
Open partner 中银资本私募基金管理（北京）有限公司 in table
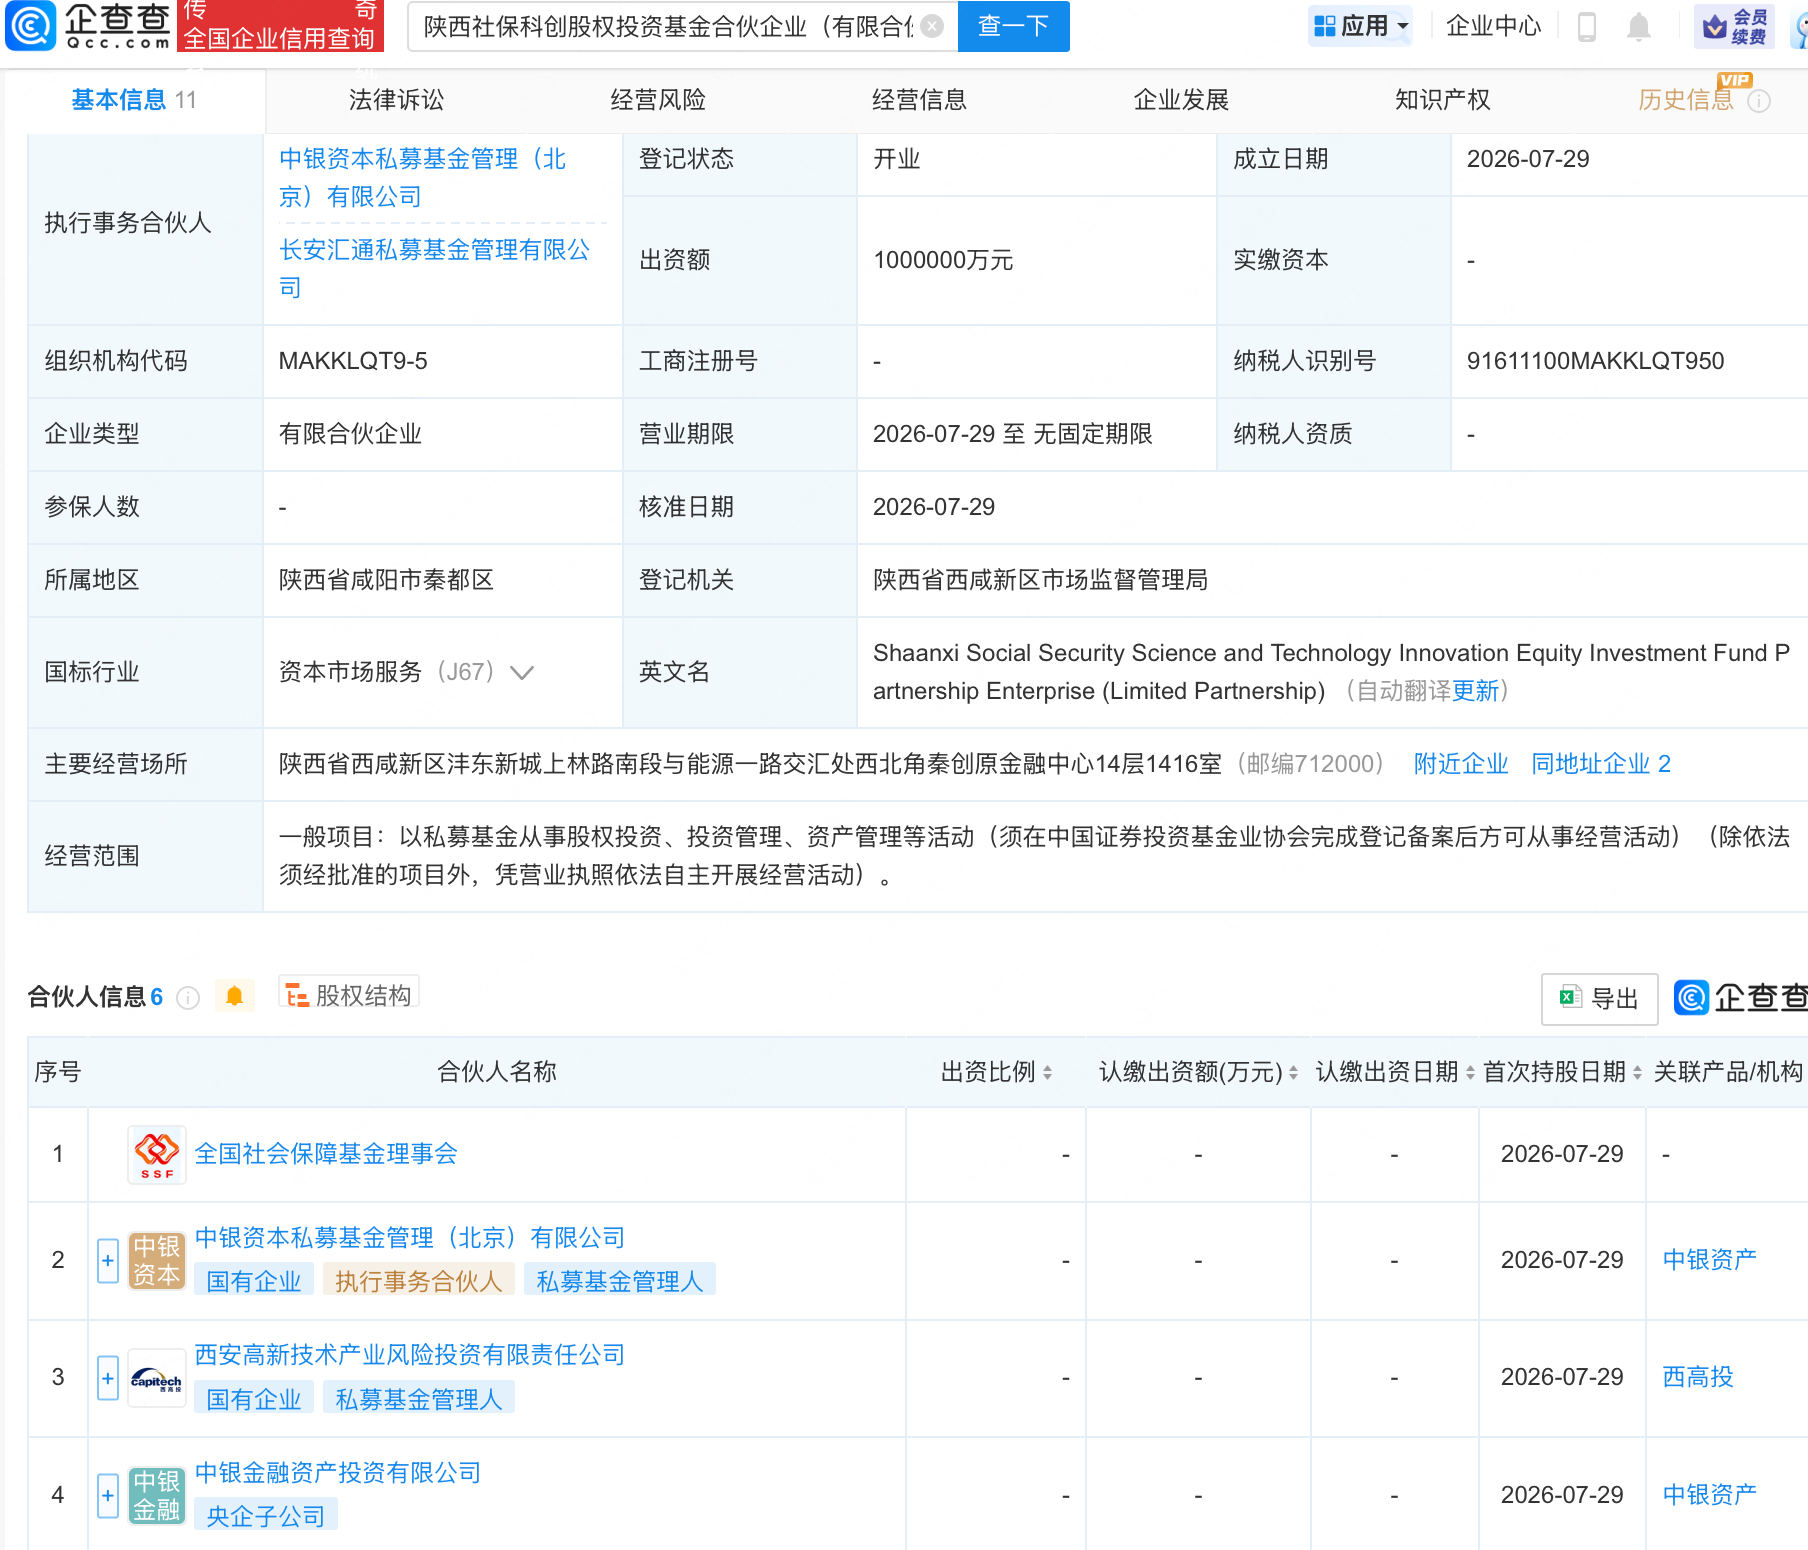coord(410,1238)
